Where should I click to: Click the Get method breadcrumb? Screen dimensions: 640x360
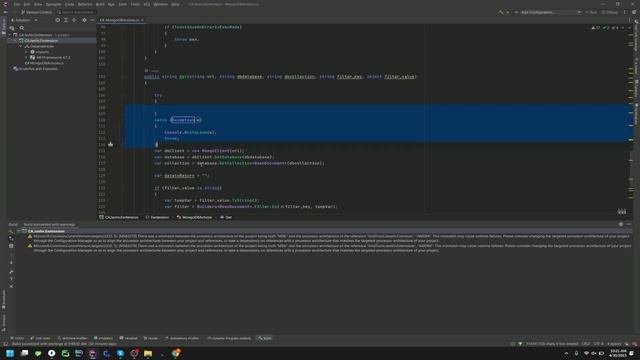226,217
